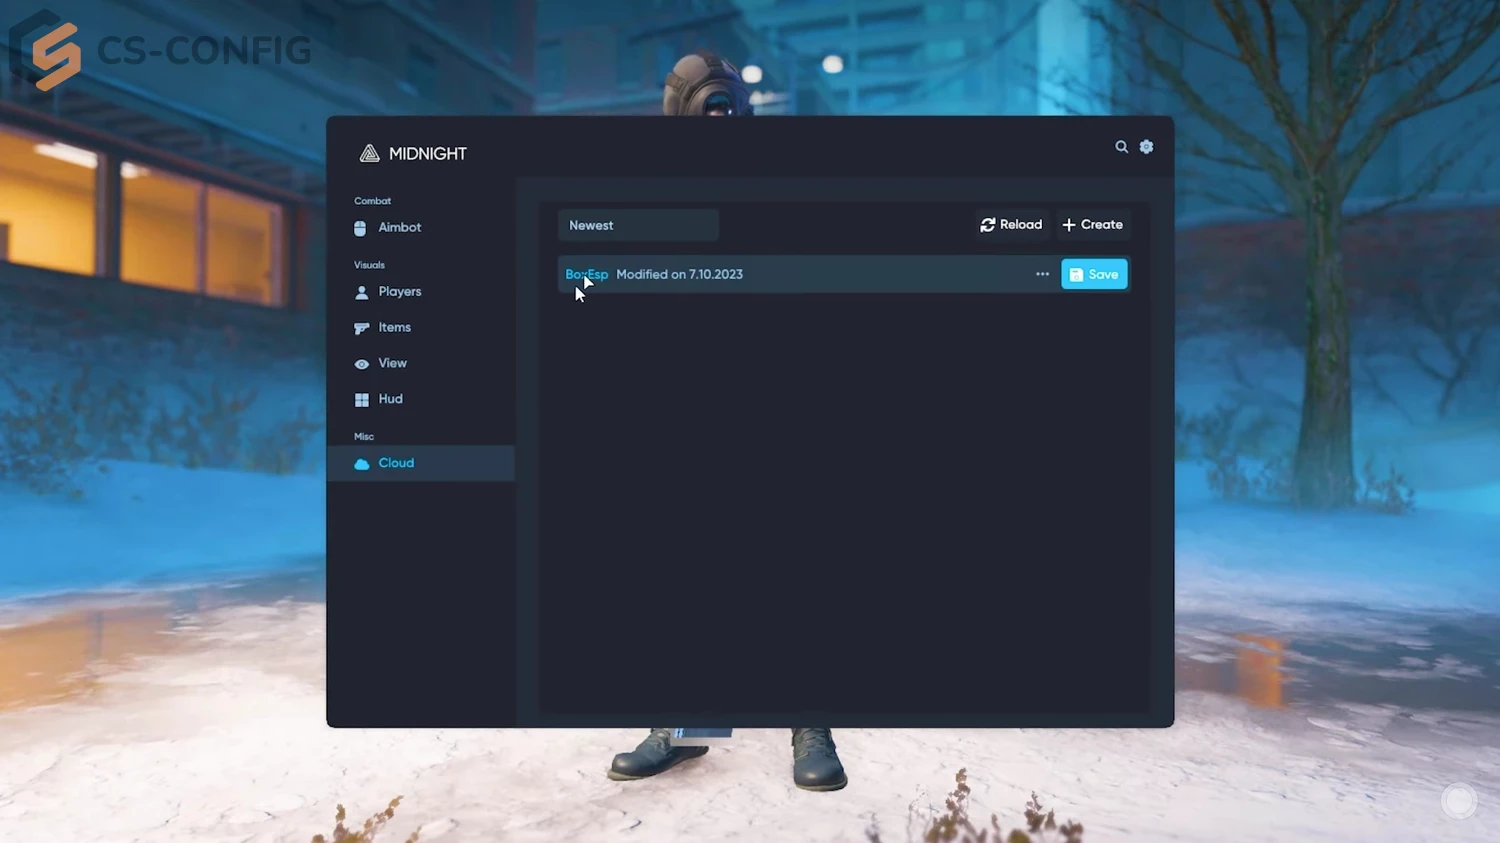Click the Cloud misc icon
Viewport: 1500px width, 843px height.
360,463
